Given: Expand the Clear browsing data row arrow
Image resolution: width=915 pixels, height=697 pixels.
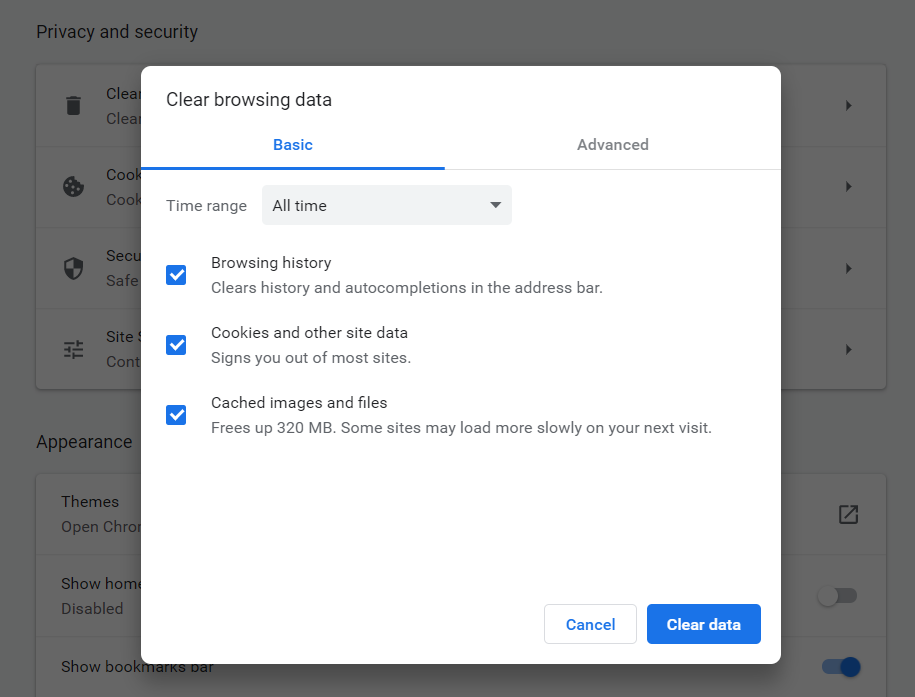Looking at the screenshot, I should 848,105.
